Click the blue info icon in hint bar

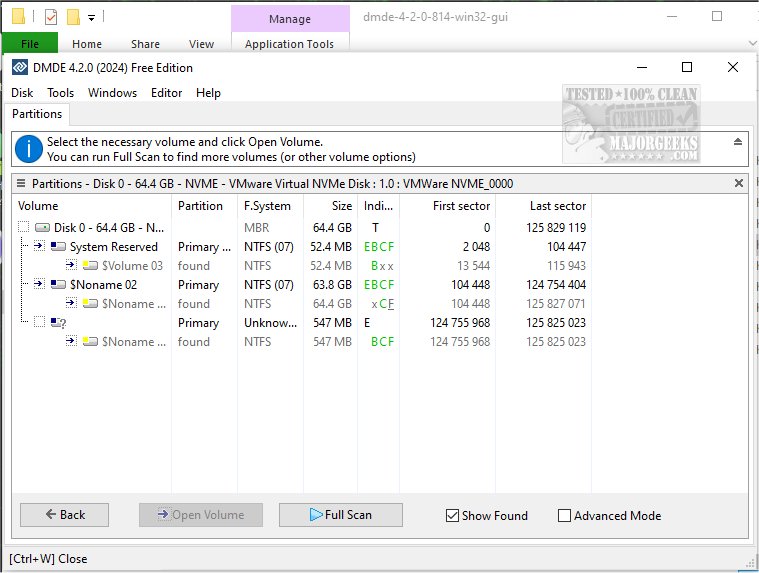(x=29, y=149)
